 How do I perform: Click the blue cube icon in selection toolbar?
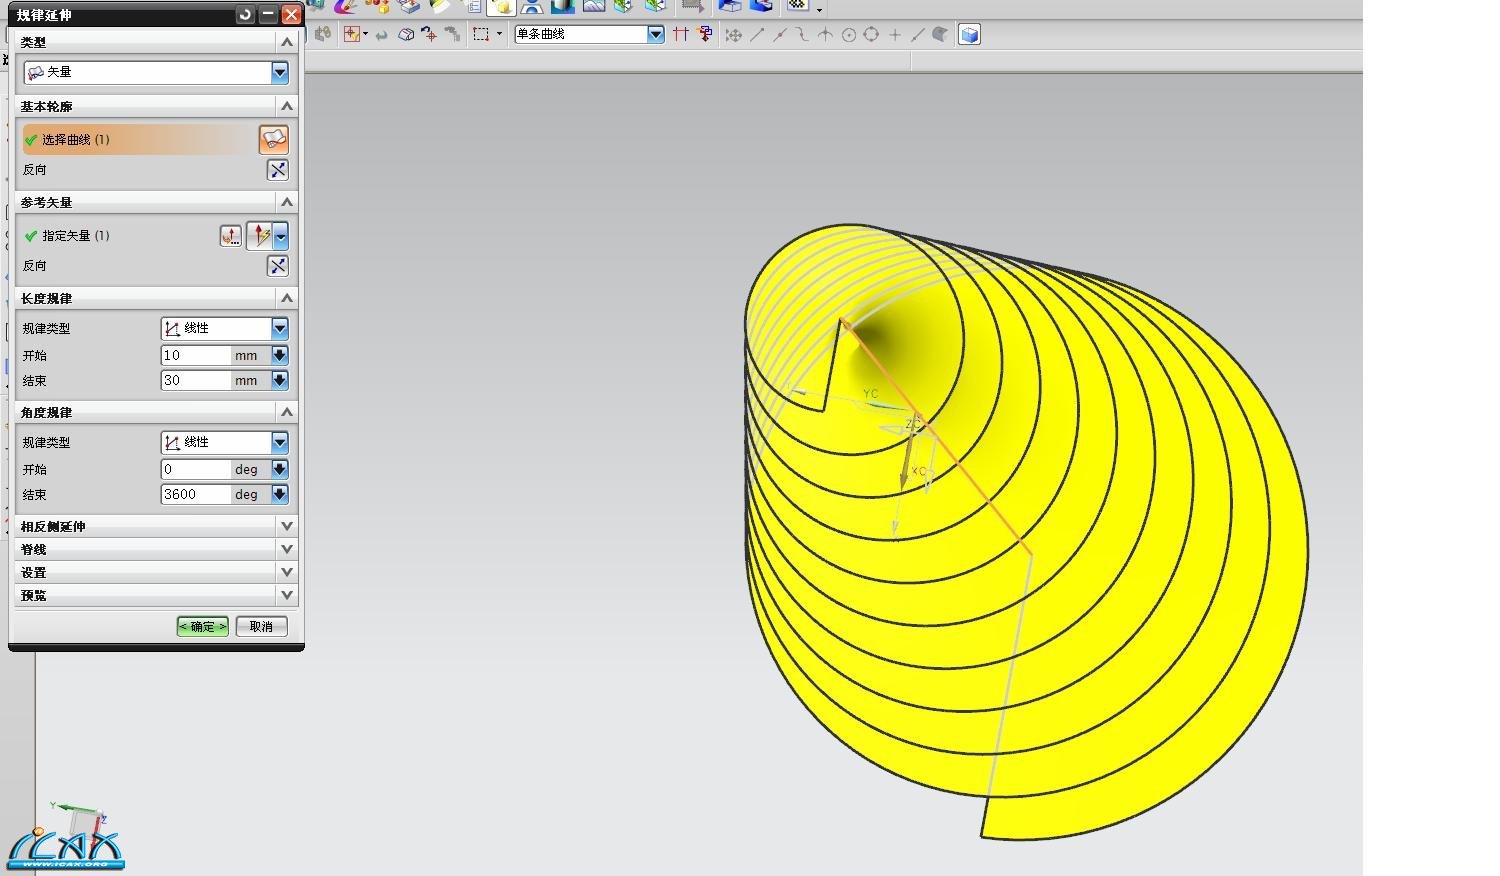click(x=969, y=35)
